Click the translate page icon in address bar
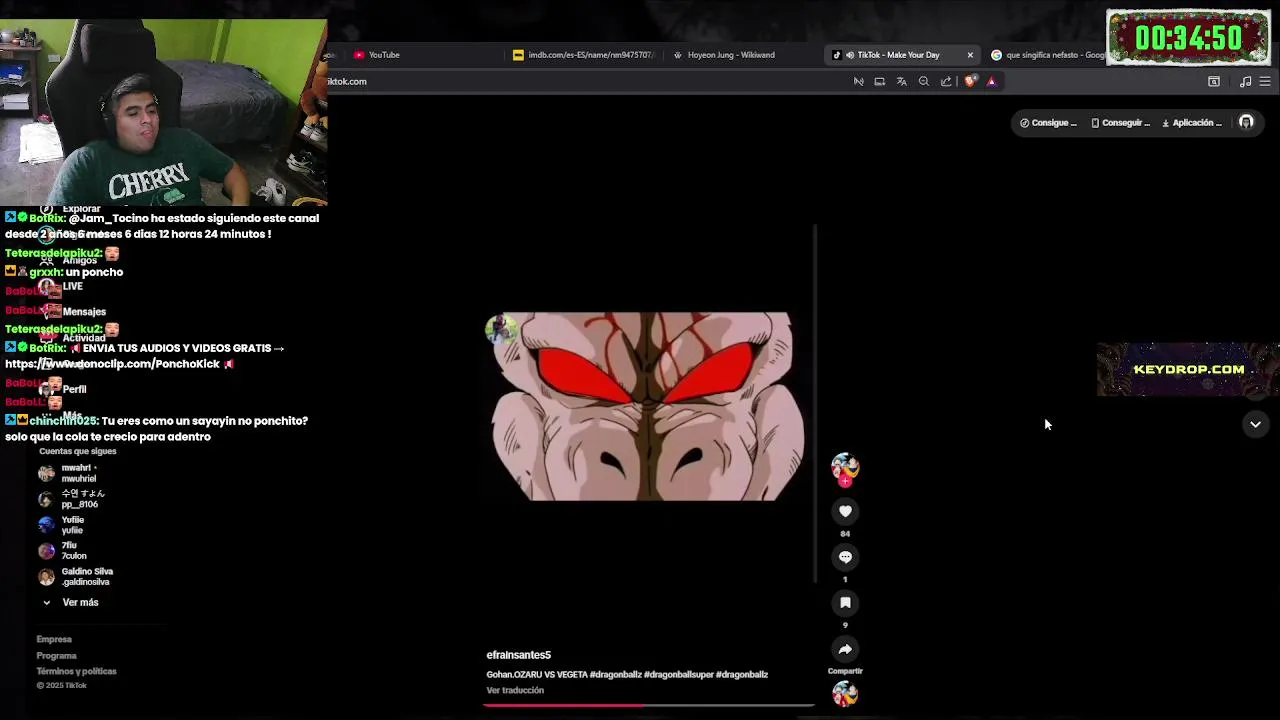The width and height of the screenshot is (1280, 720). [x=901, y=82]
